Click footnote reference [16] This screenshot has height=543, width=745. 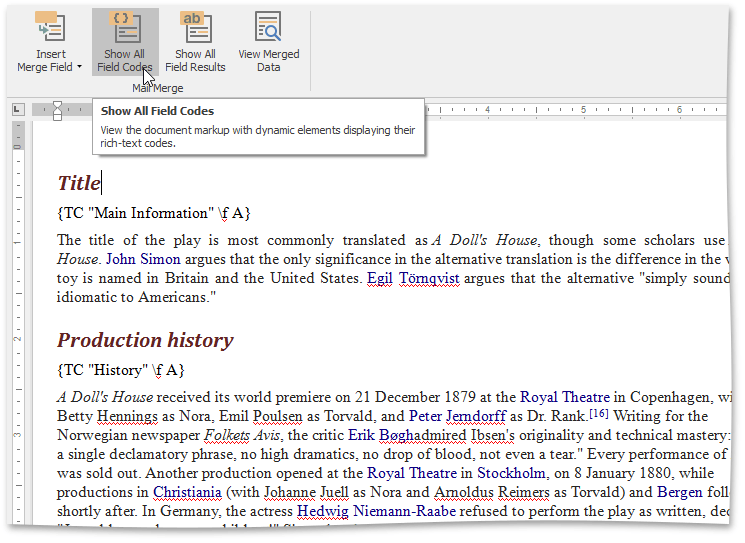[598, 414]
